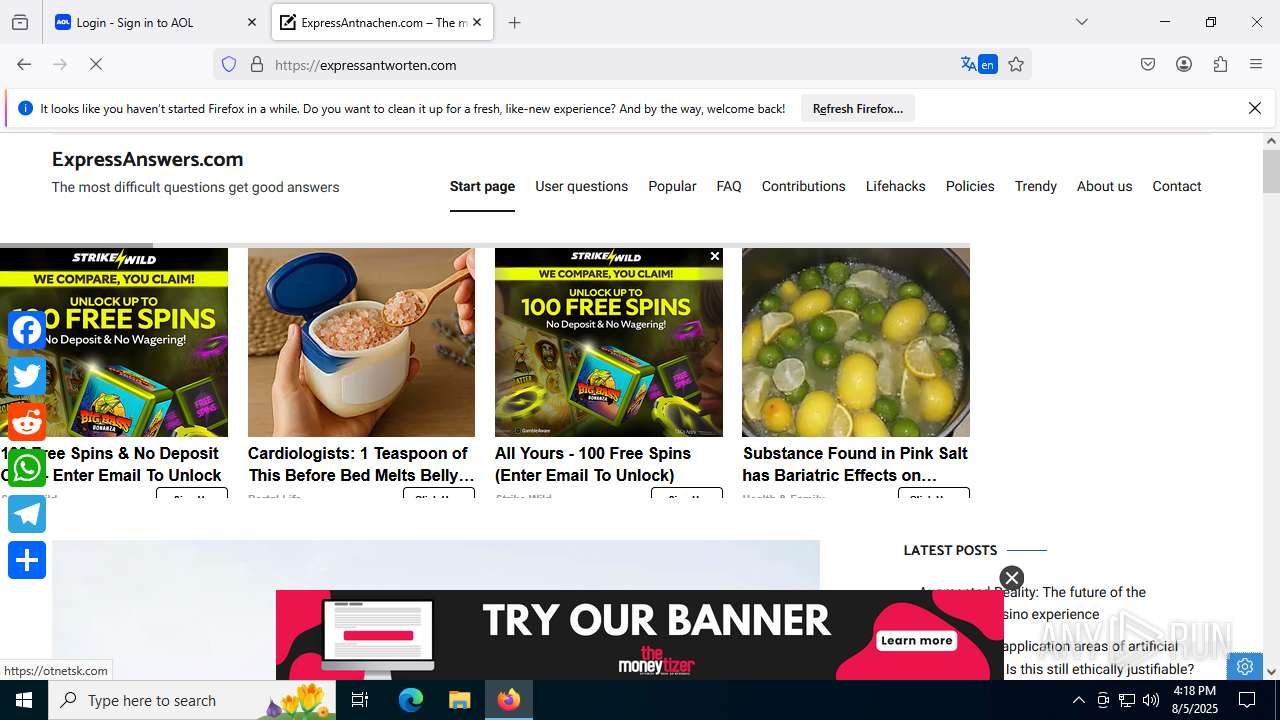This screenshot has height=720, width=1280.
Task: Open the FAQ menu item
Action: coord(729,186)
